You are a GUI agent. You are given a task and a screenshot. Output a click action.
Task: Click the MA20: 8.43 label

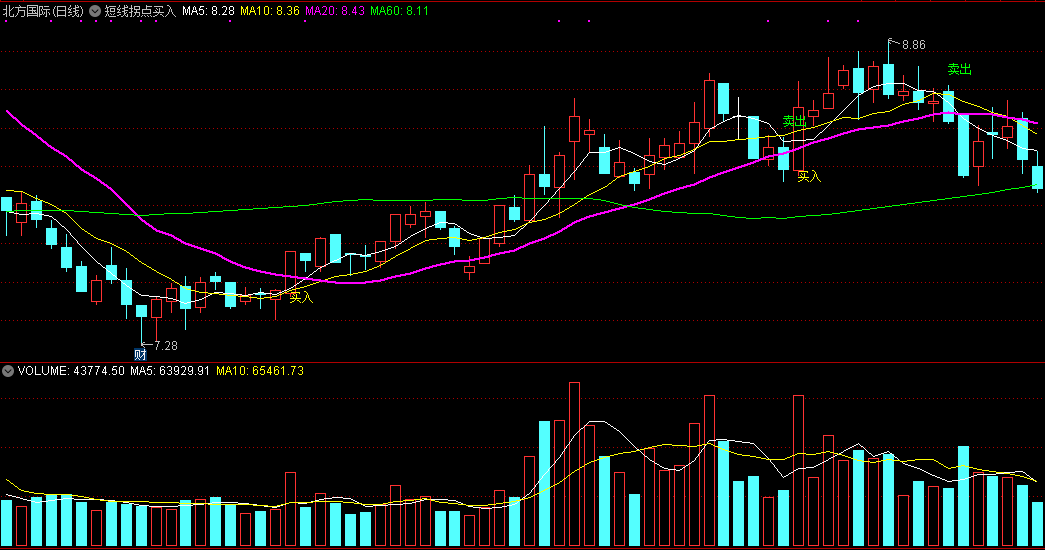tap(335, 11)
